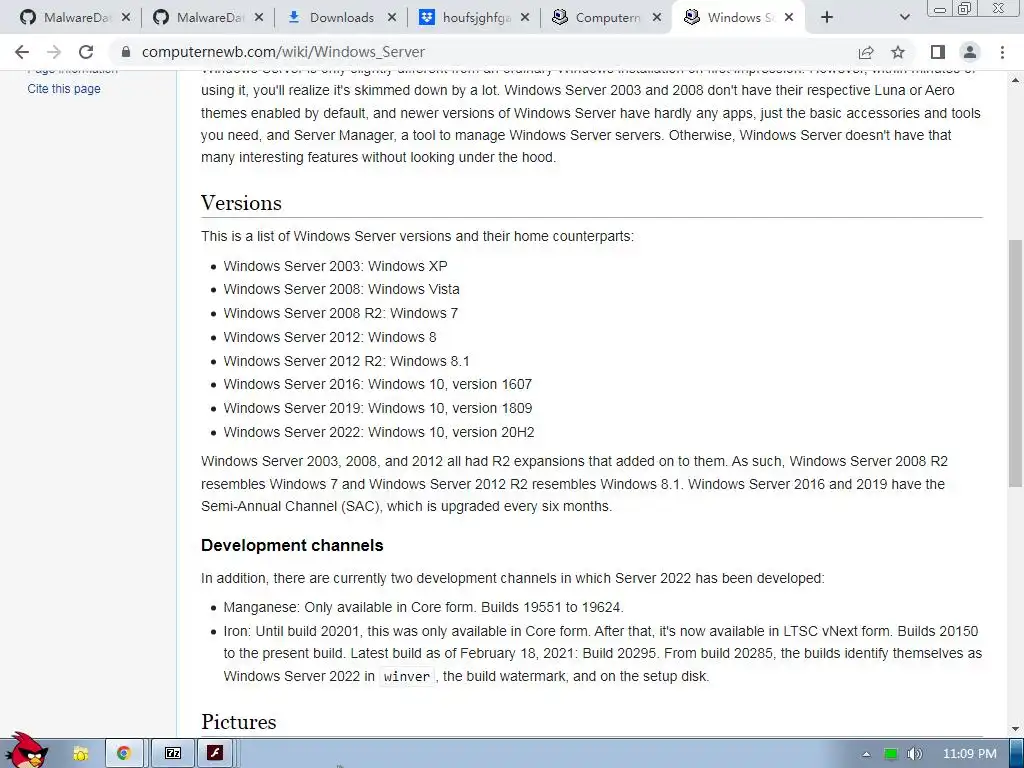Click the Angry Birds start button
Viewport: 1024px width, 768px height.
[26, 751]
